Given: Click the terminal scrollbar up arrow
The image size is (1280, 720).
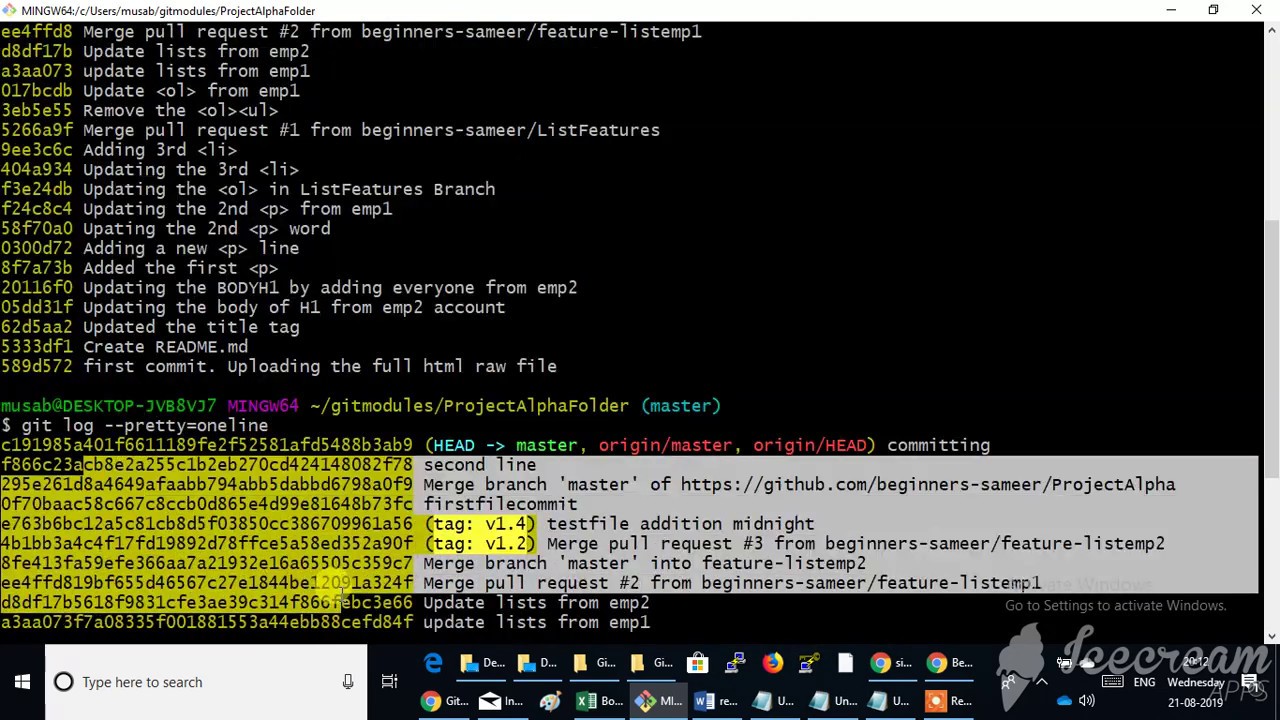Looking at the screenshot, I should click(1271, 29).
